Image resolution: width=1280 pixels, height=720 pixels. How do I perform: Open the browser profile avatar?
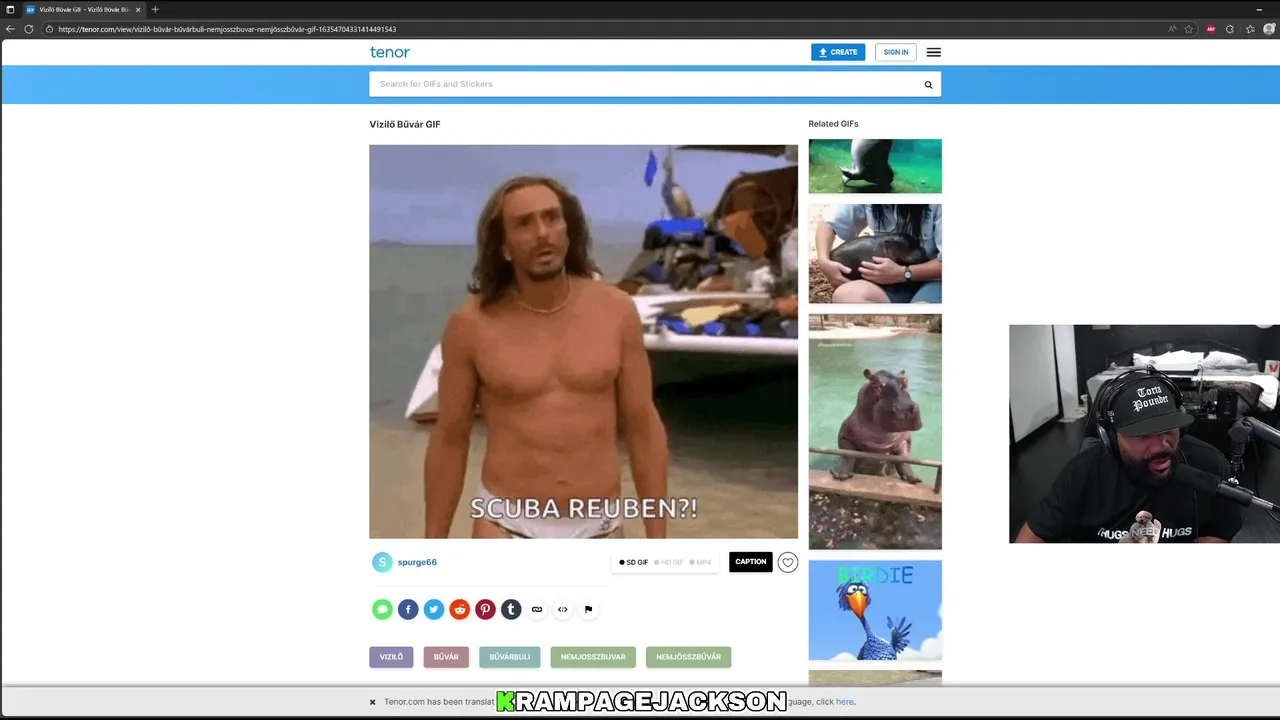1269,29
